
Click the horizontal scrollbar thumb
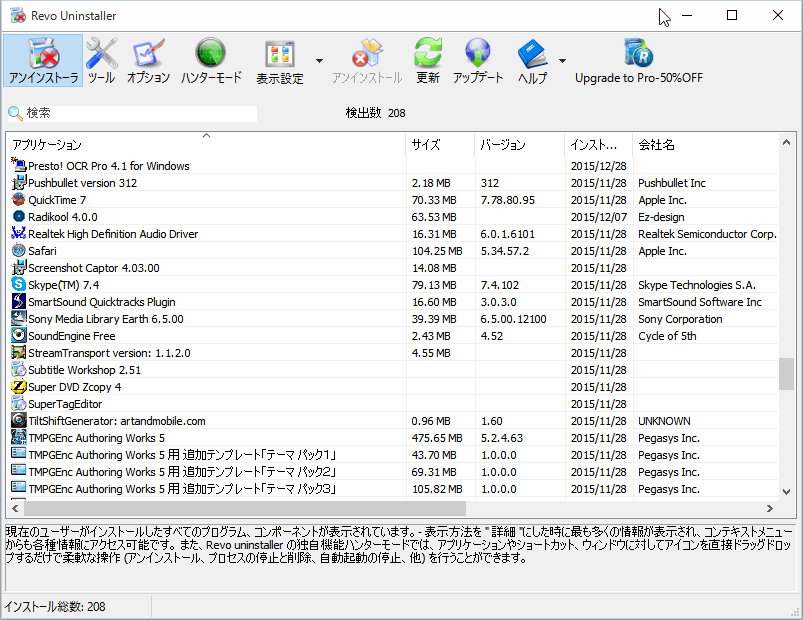(x=245, y=508)
